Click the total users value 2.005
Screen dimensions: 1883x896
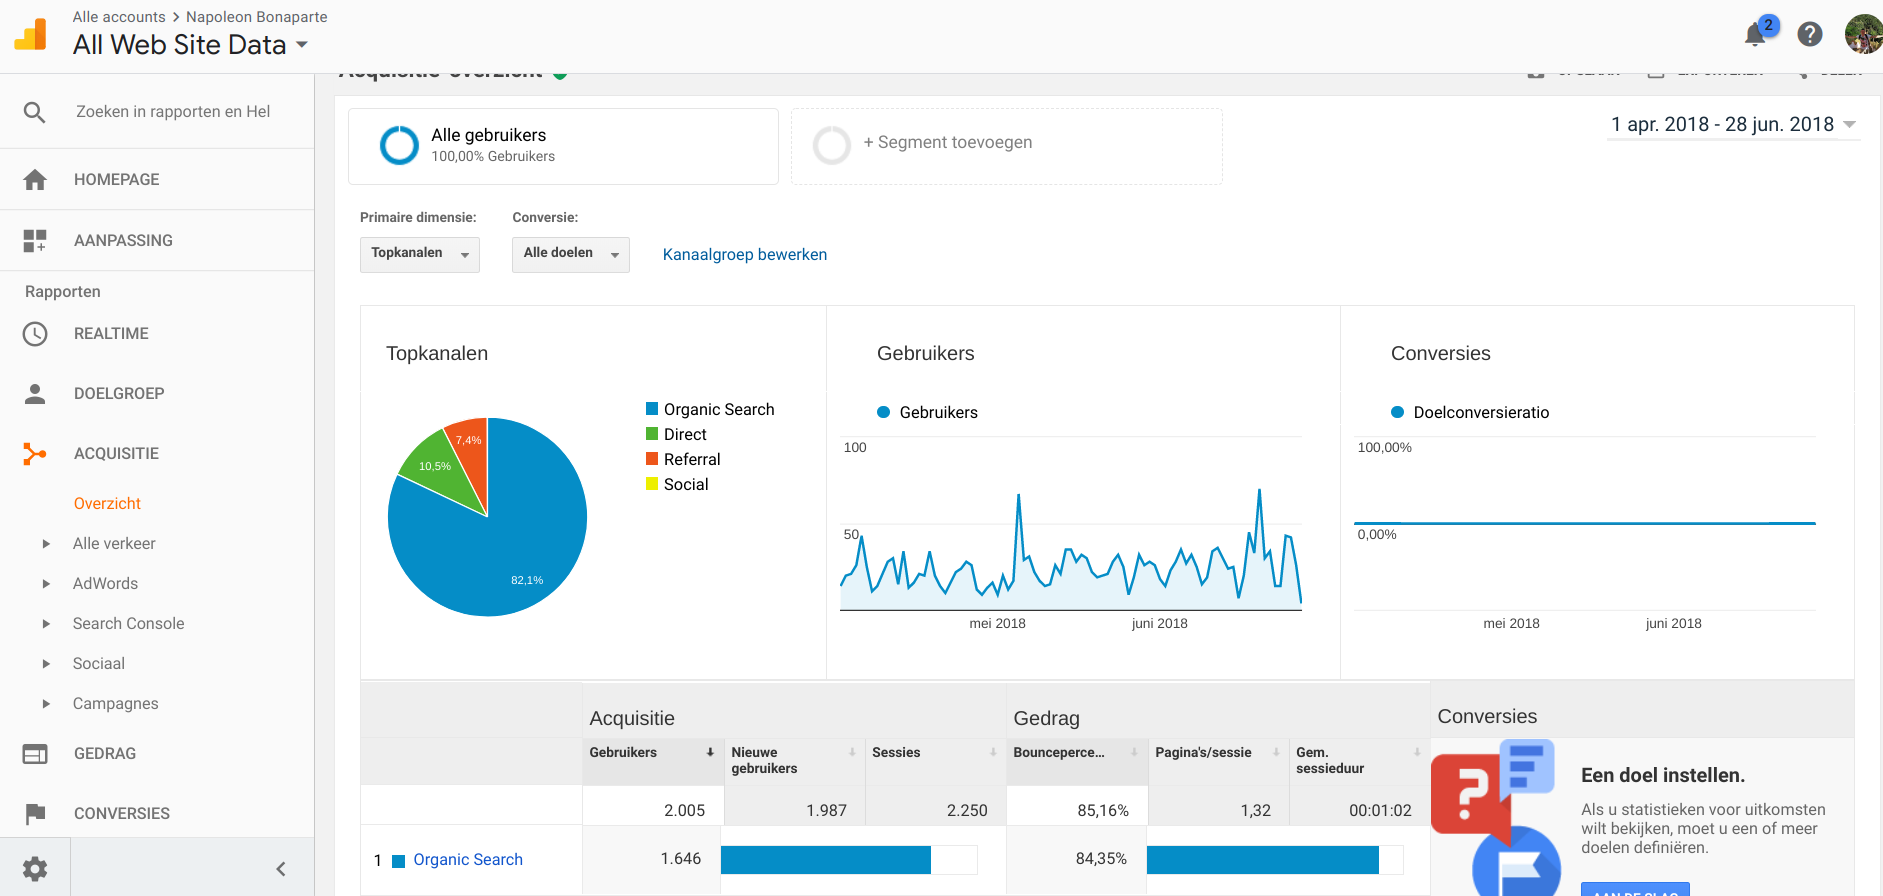tap(685, 811)
